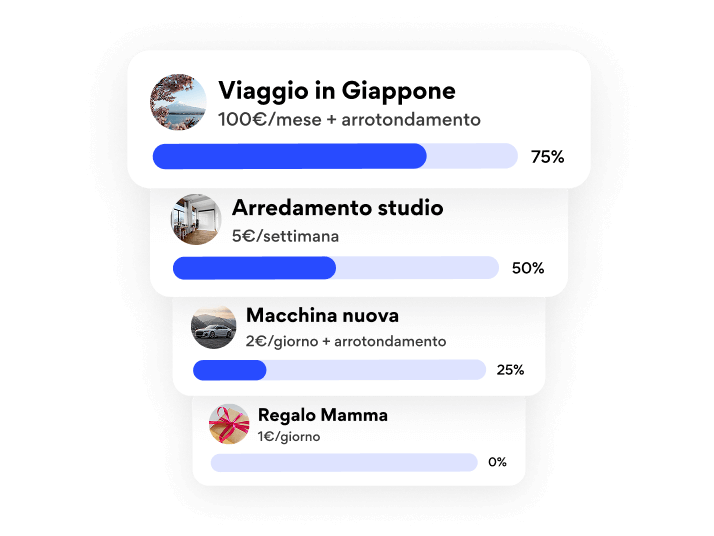714x536 pixels.
Task: Click the 2€/giorno + arrotondamento savings rule
Action: (346, 341)
